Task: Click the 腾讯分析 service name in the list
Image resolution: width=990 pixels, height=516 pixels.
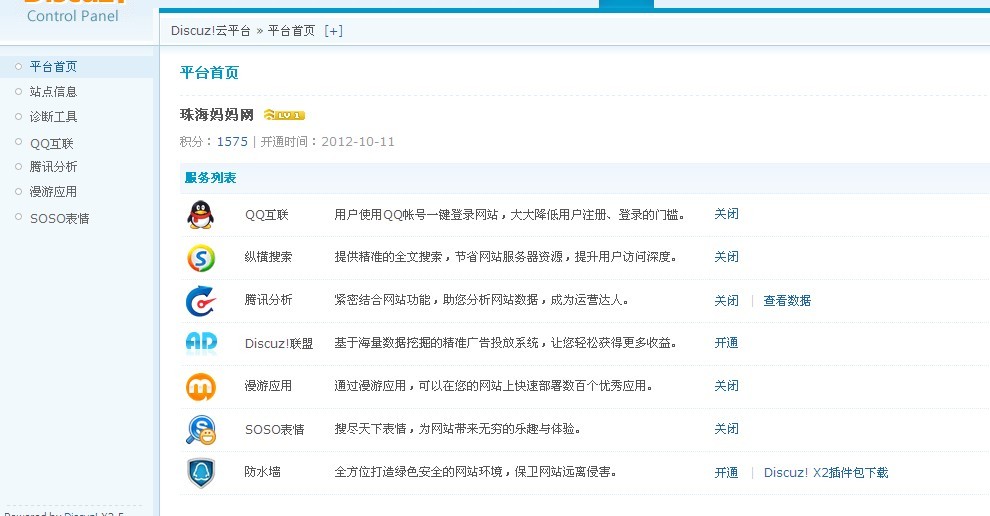Action: [x=268, y=300]
